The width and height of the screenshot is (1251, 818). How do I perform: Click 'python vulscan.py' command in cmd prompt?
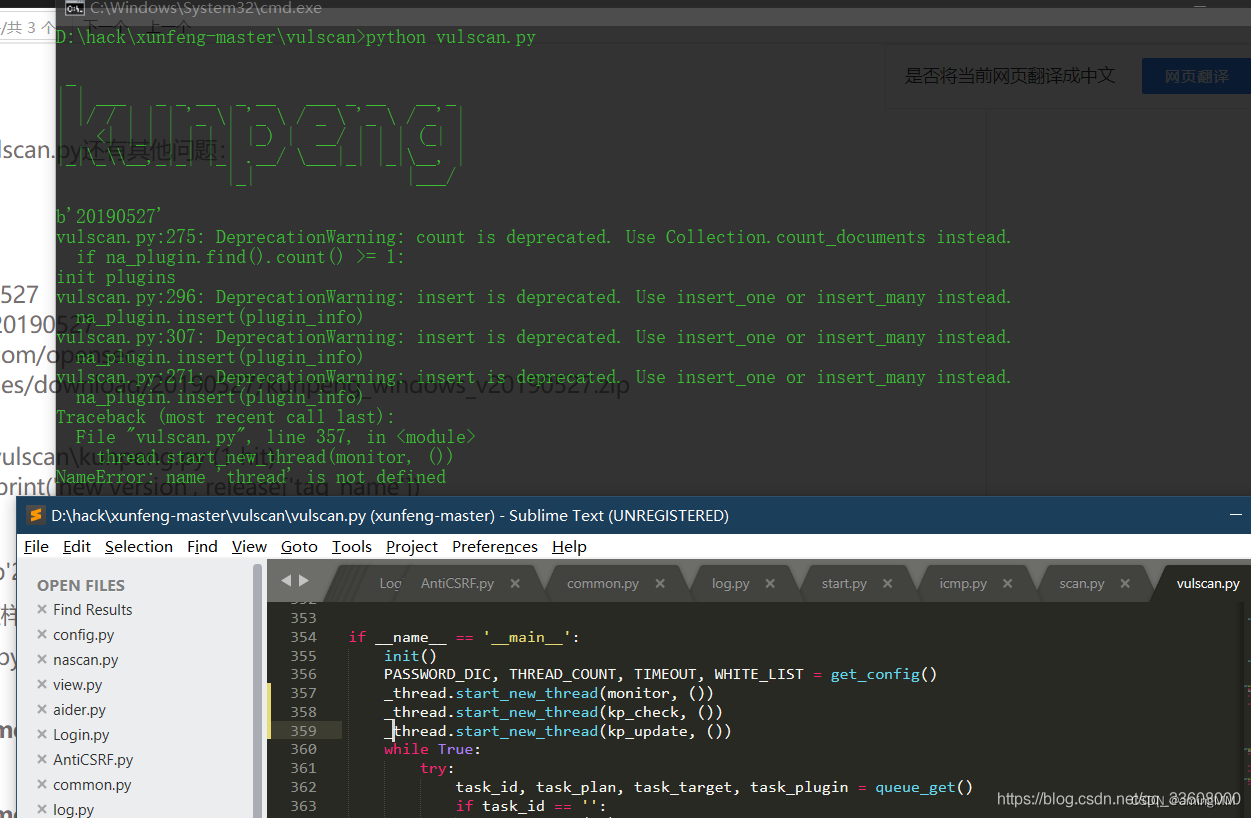coord(451,37)
